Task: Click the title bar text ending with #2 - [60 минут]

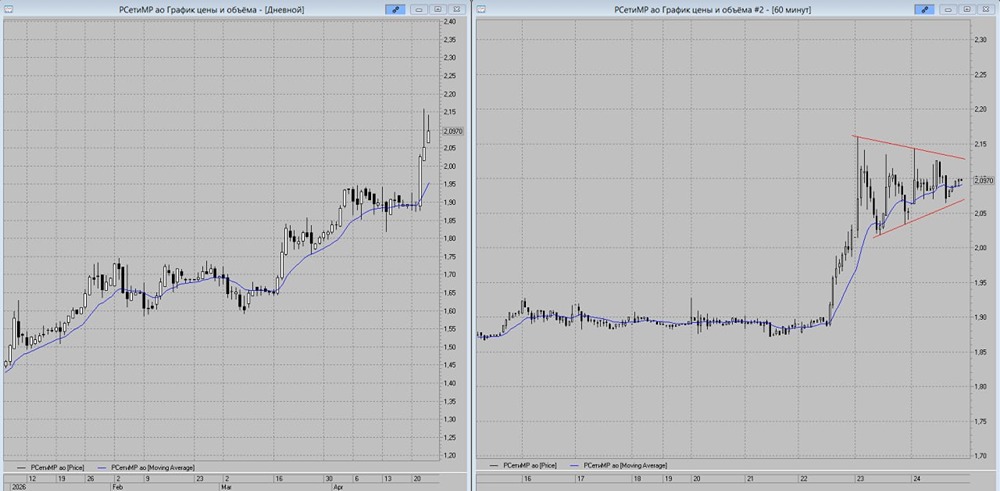Action: tap(712, 10)
